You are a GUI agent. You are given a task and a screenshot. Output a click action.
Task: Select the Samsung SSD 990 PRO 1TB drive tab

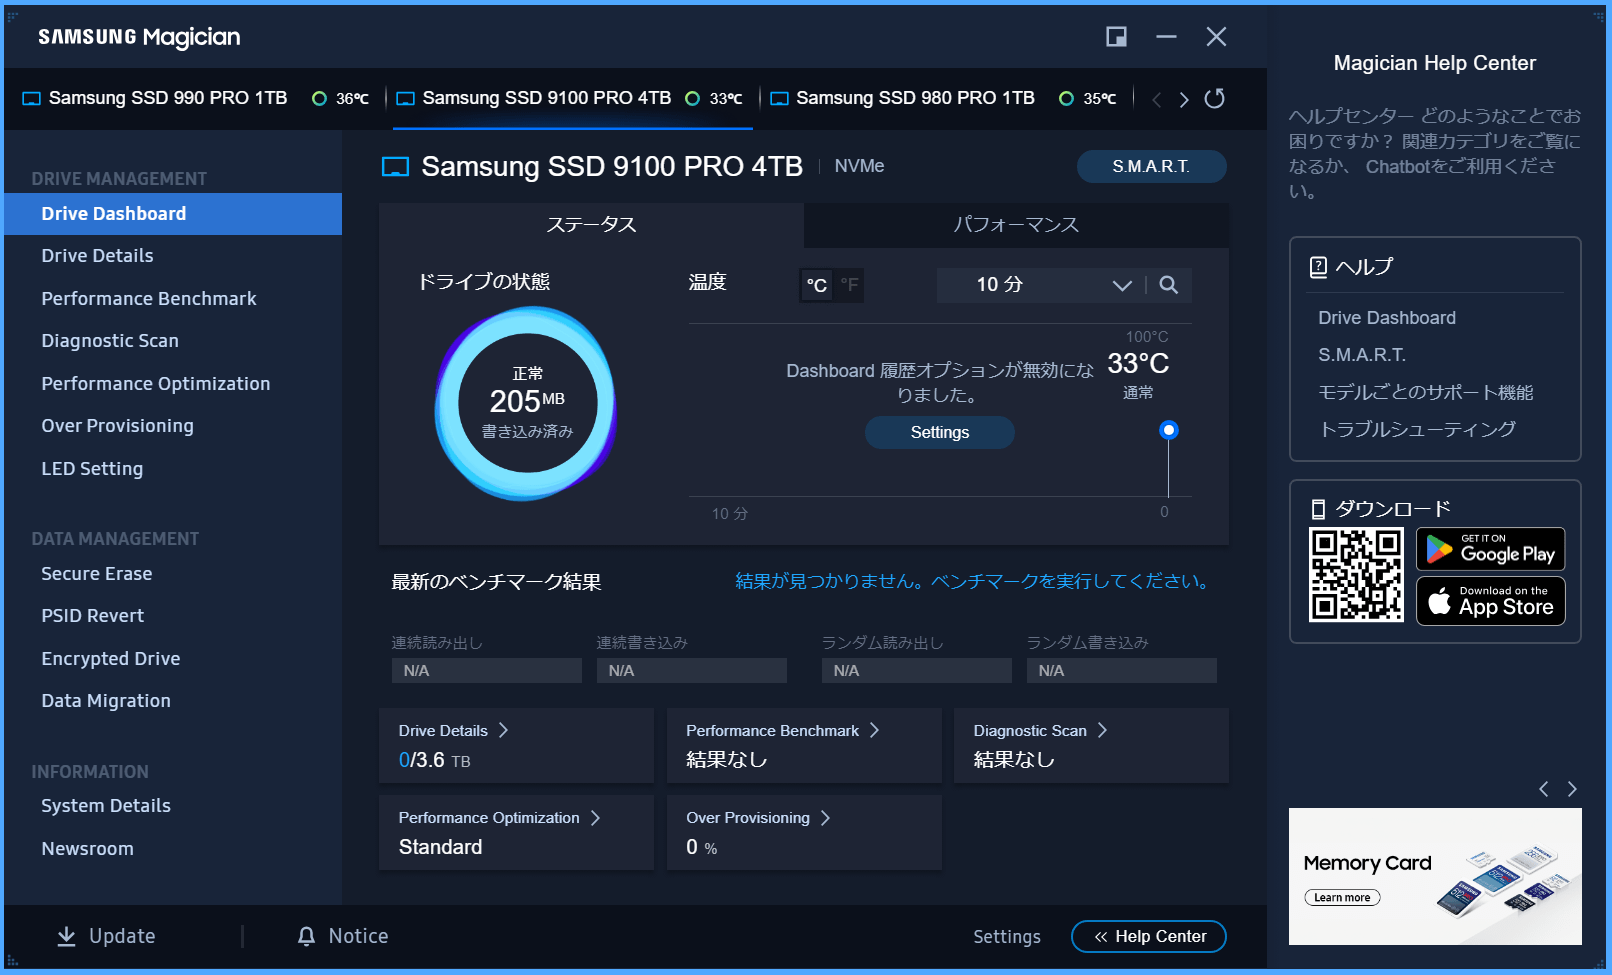(x=196, y=98)
